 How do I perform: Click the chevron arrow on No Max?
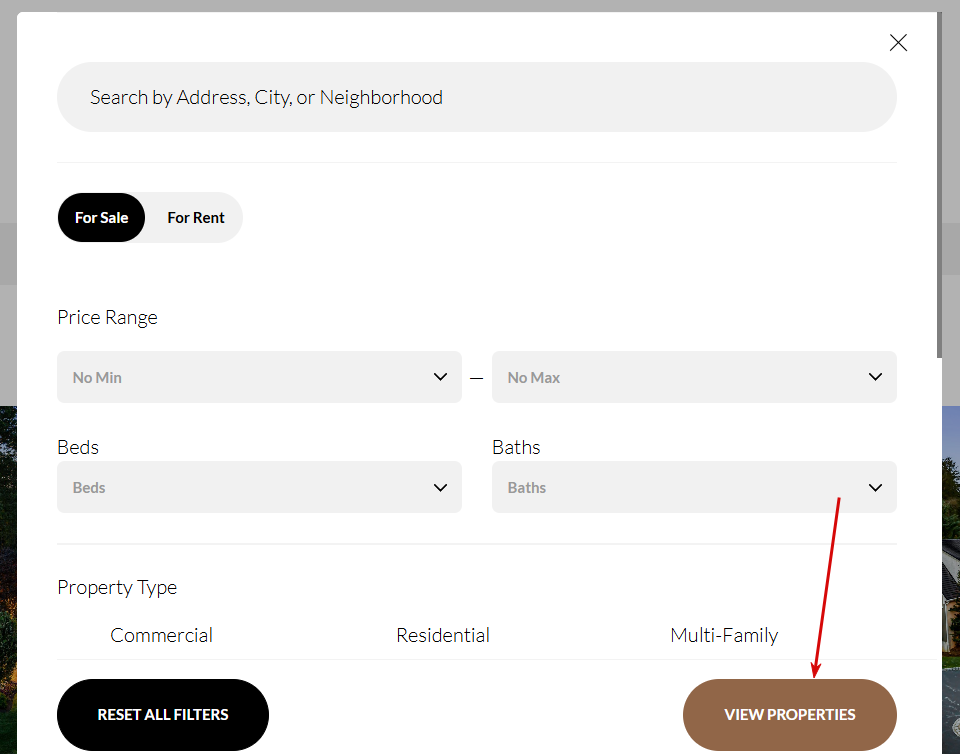[x=875, y=377]
